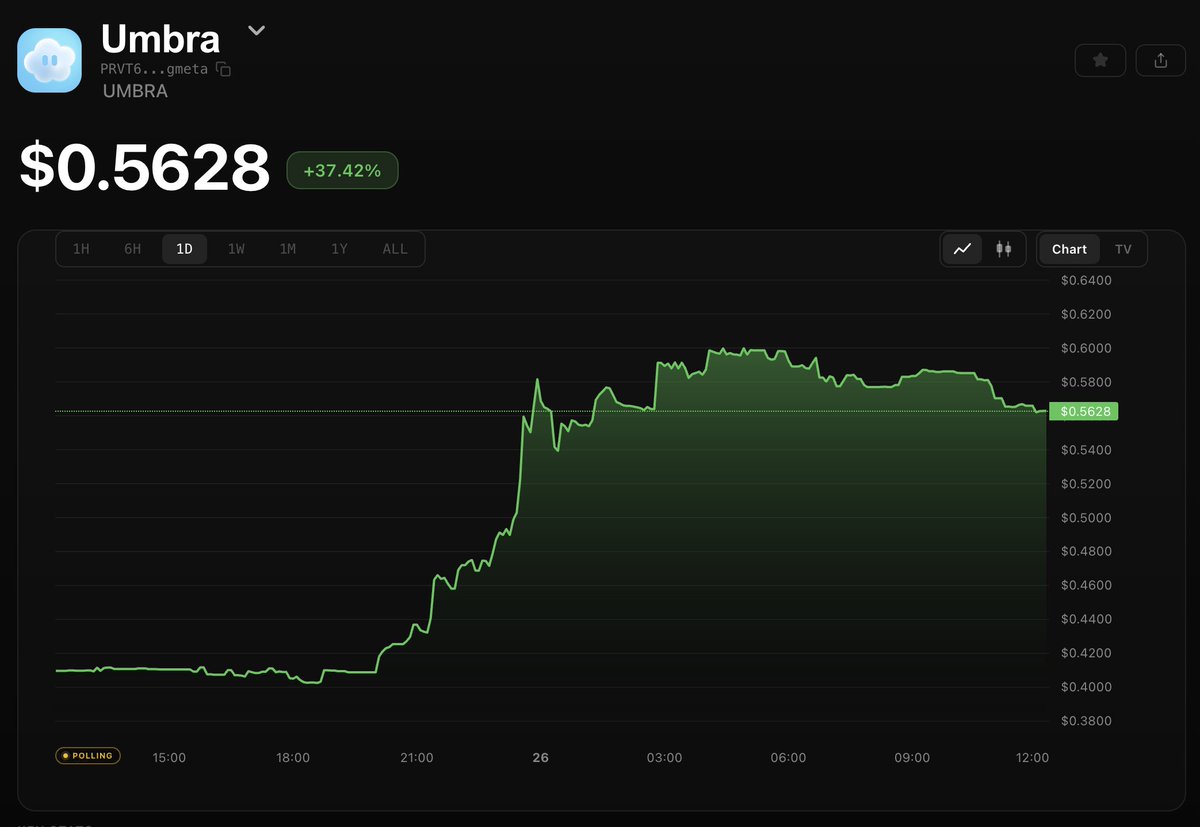
Task: Copy the PRVT6...gmeta address
Action: pos(224,69)
